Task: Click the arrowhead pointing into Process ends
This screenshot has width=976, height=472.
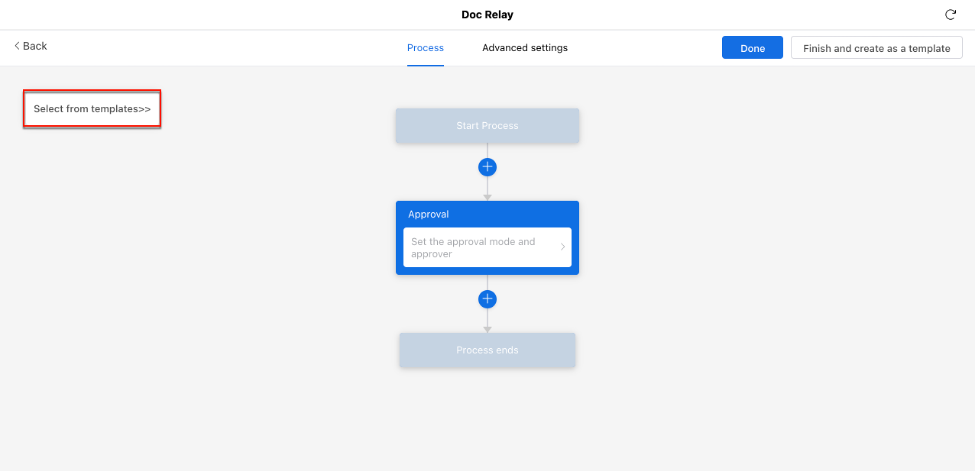Action: 487,328
